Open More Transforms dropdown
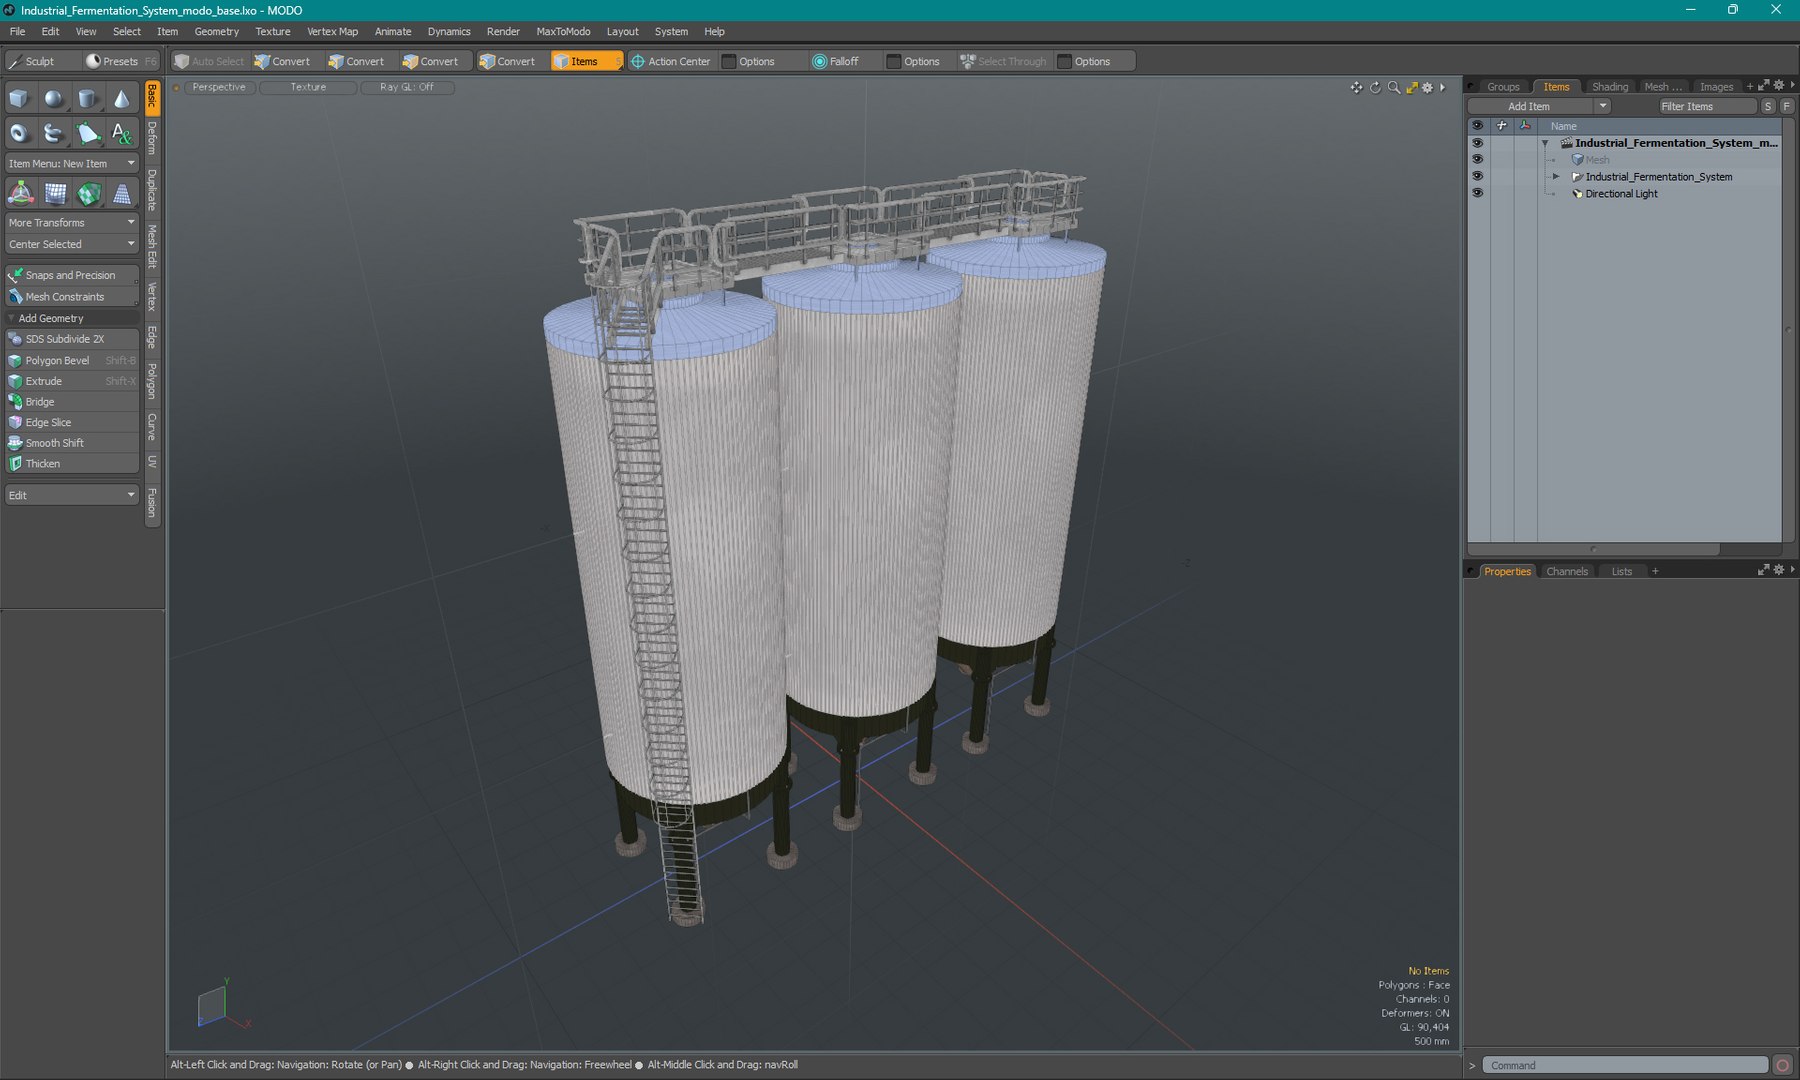This screenshot has height=1080, width=1800. point(72,222)
